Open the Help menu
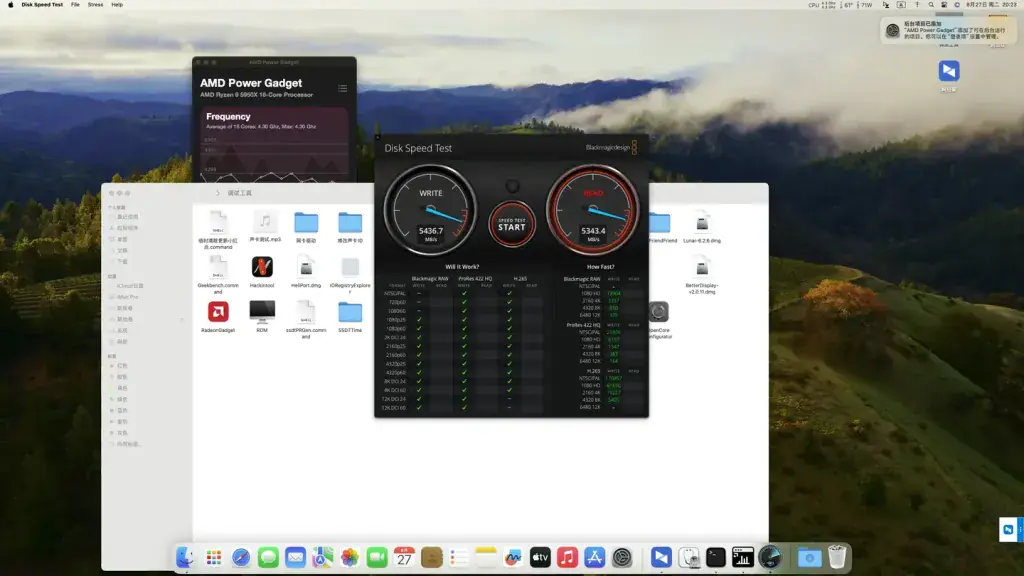 click(117, 5)
